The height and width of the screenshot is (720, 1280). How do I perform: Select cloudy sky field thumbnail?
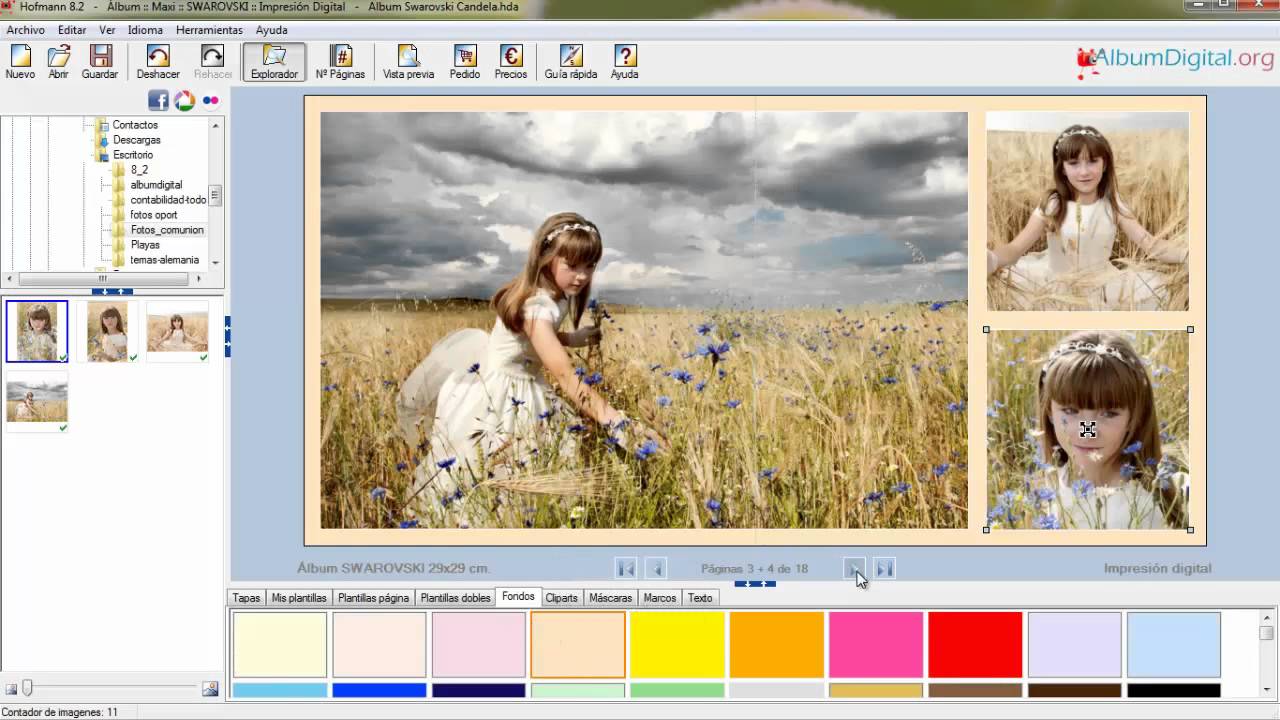coord(37,401)
